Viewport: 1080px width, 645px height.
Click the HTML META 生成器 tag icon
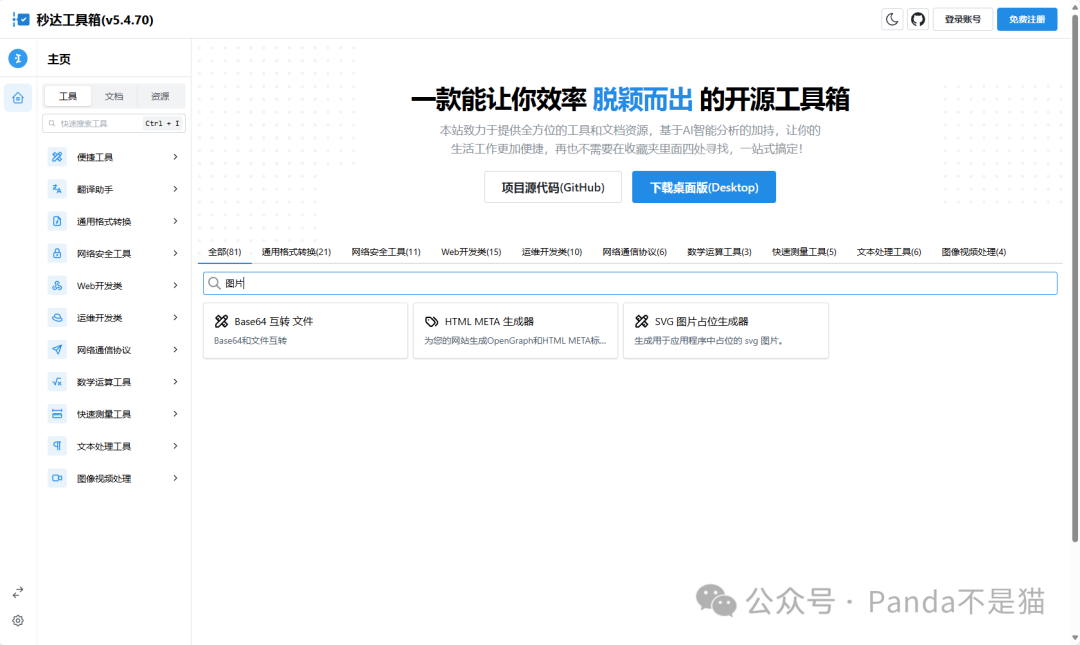coord(431,321)
